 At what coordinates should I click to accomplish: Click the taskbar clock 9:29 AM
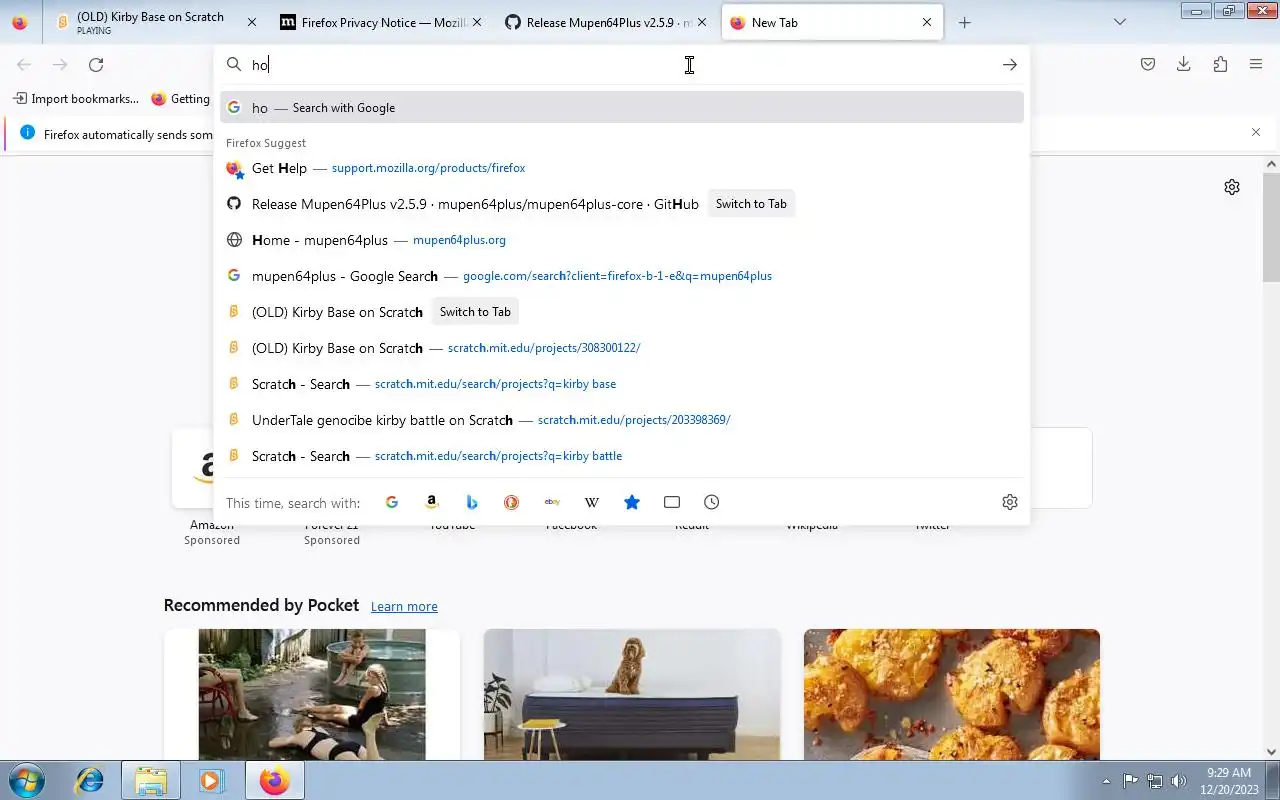click(x=1229, y=780)
